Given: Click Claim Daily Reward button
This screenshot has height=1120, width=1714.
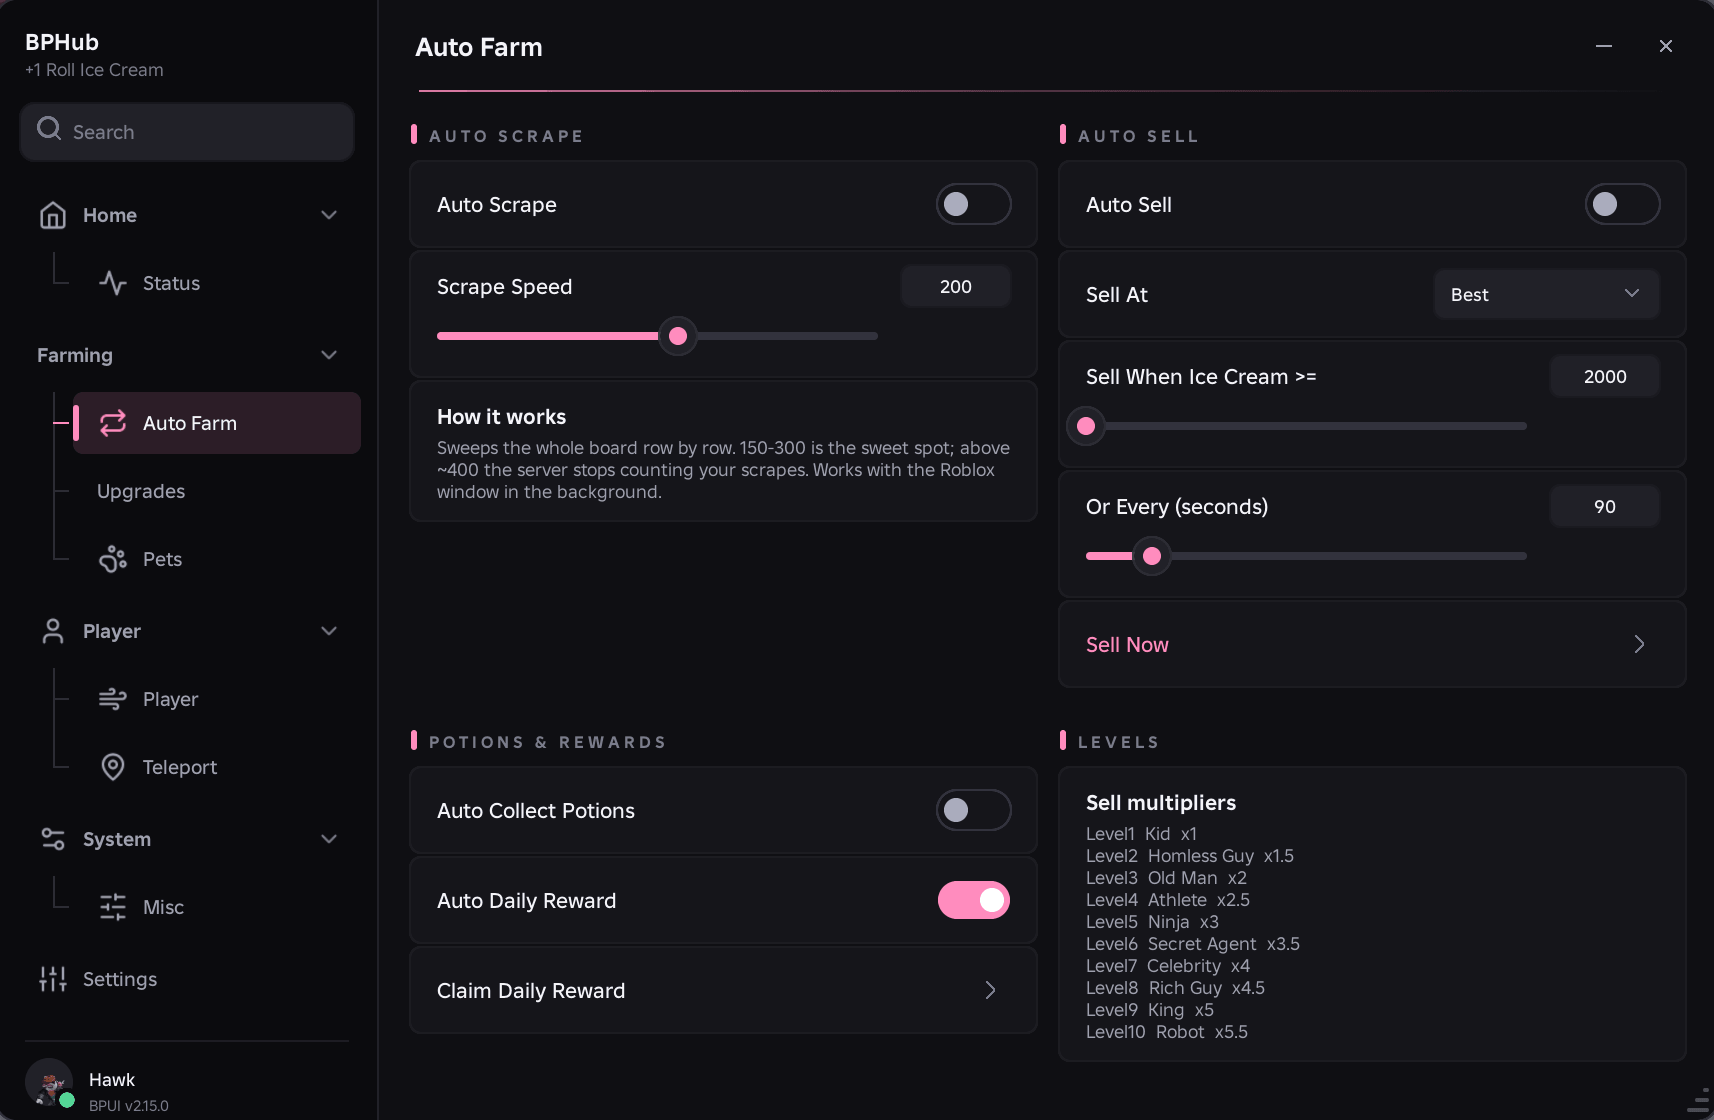Looking at the screenshot, I should point(723,990).
